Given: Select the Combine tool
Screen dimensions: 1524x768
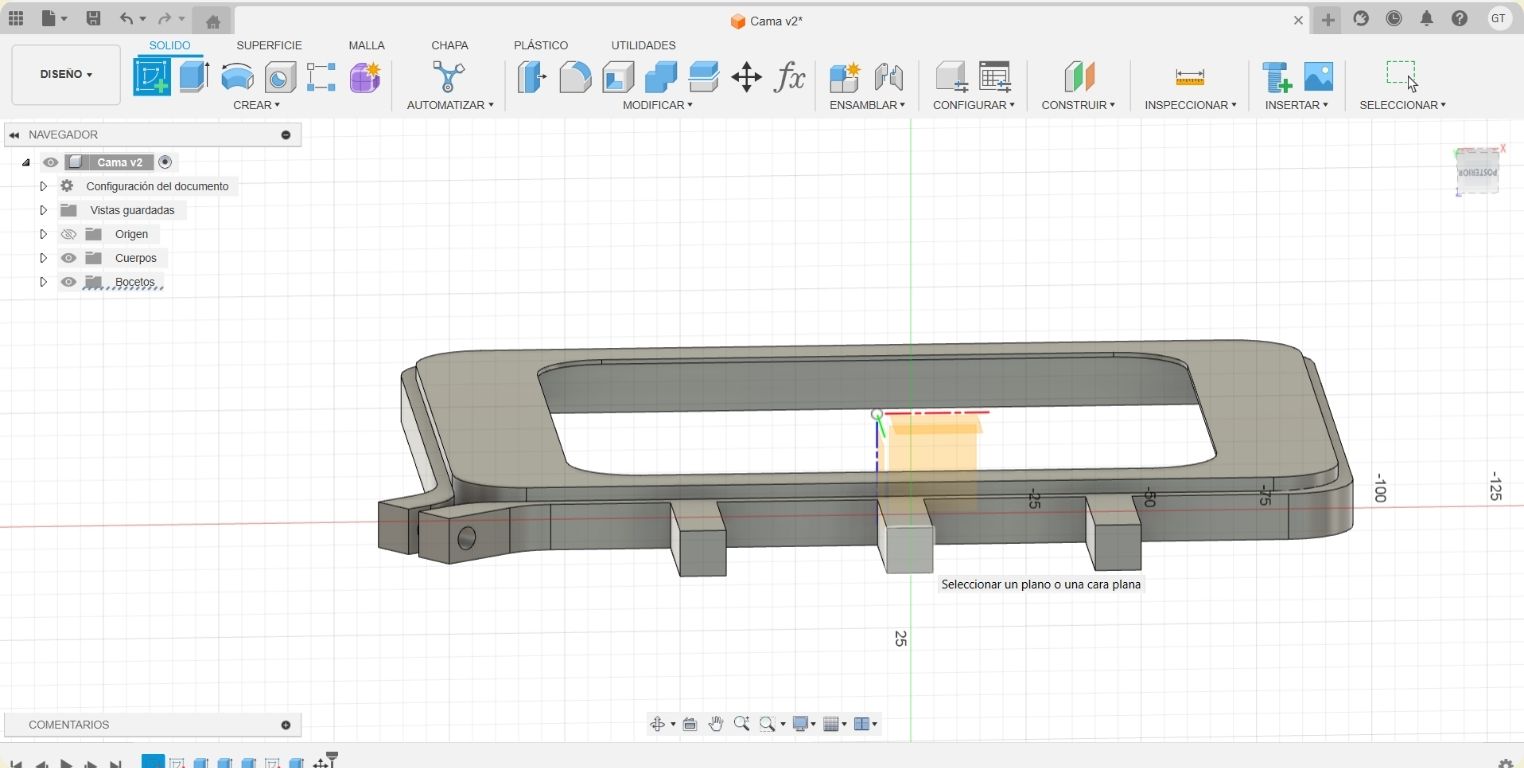Looking at the screenshot, I should point(661,77).
